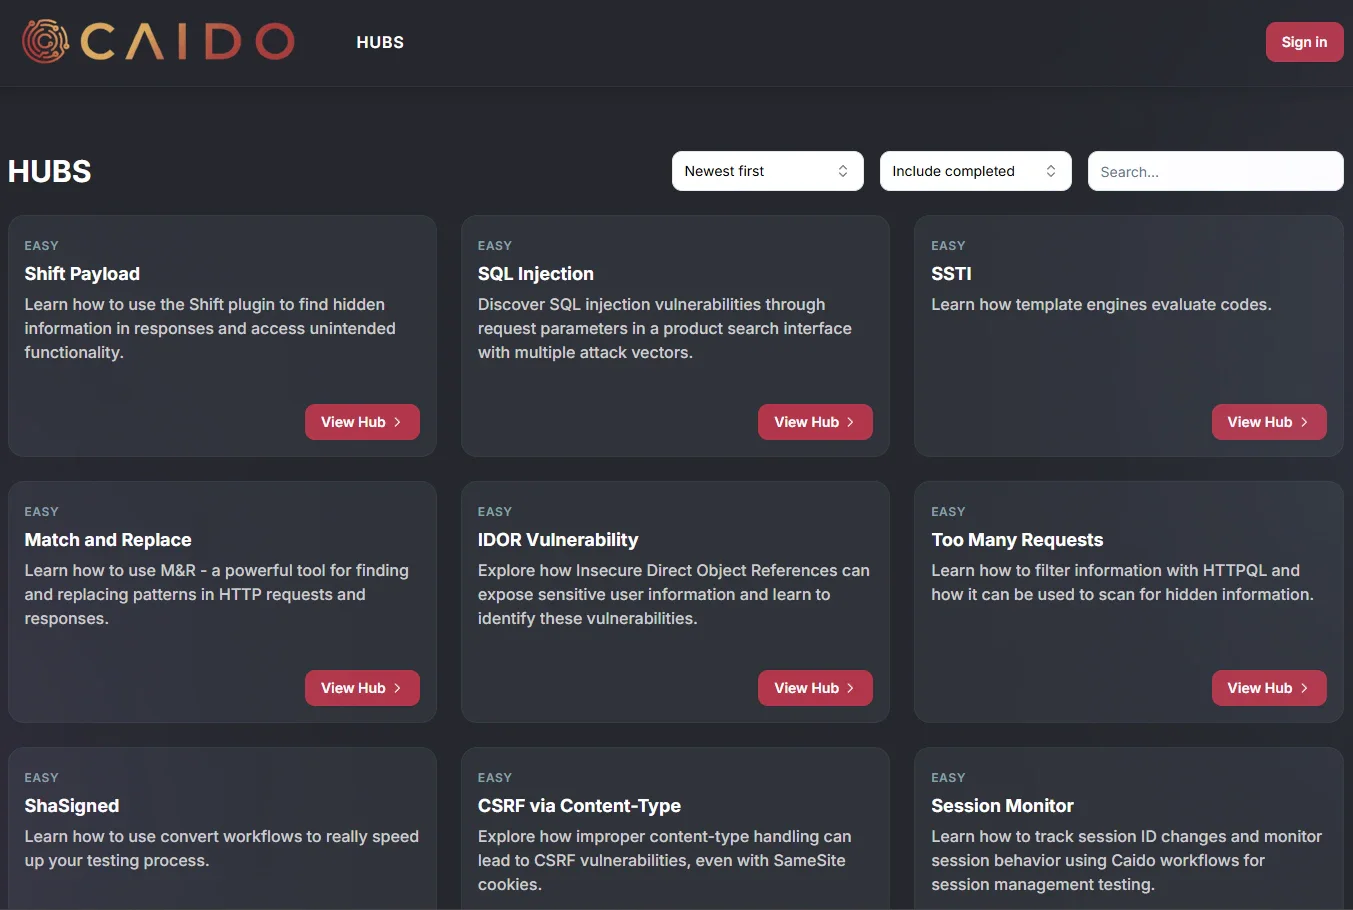Click the up-down arrows icon in Newest first
The image size is (1353, 910).
[x=843, y=171]
